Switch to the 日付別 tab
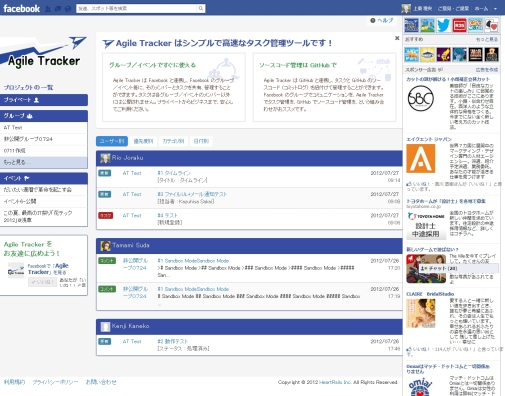 pyautogui.click(x=201, y=141)
